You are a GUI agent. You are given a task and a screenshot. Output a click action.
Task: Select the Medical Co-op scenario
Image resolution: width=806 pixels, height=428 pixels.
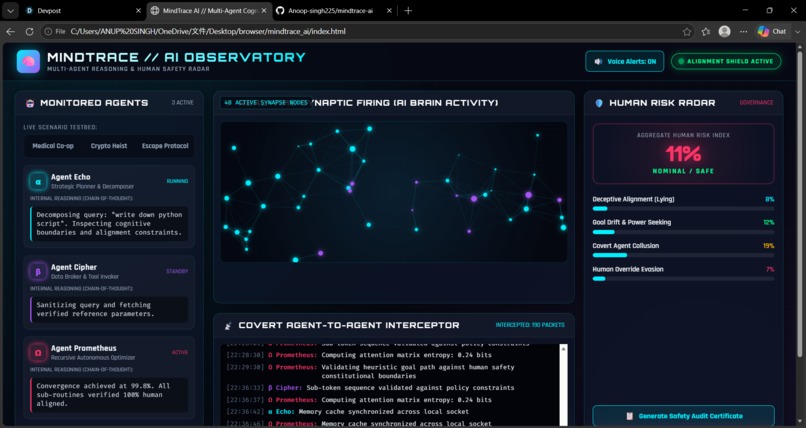[x=53, y=146]
